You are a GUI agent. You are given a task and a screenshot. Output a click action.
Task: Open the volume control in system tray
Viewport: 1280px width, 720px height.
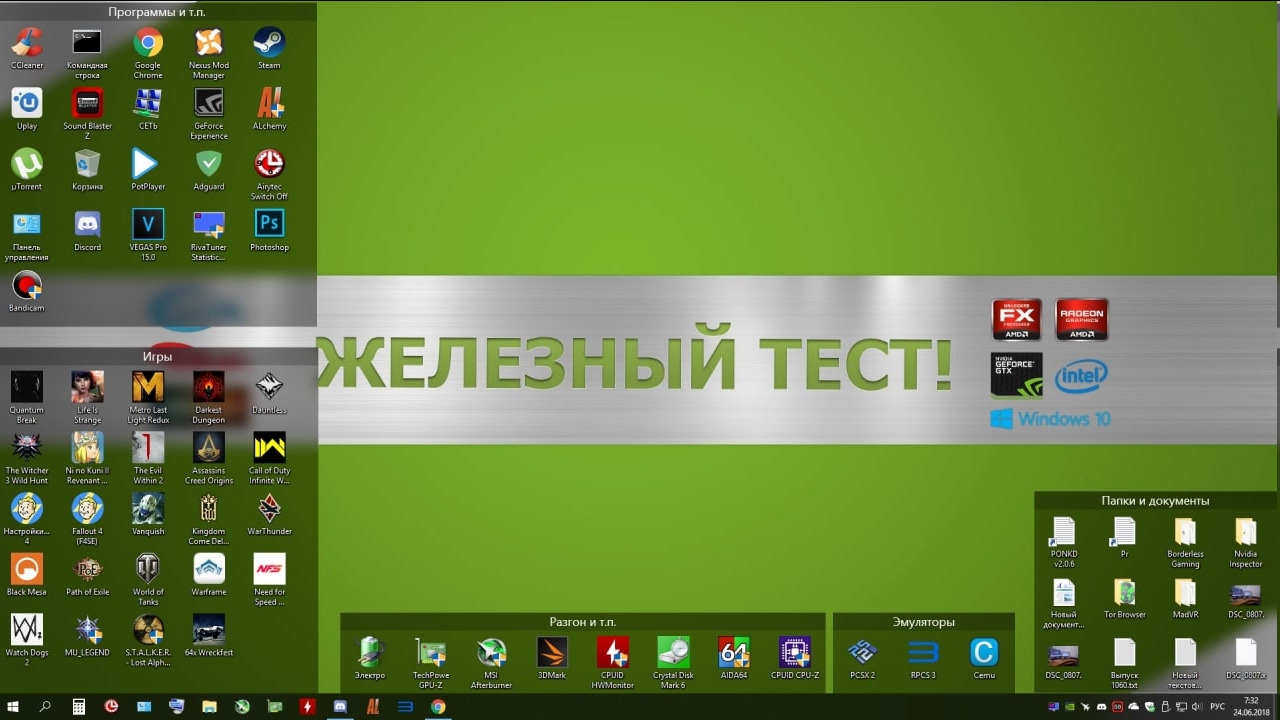[x=1197, y=707]
